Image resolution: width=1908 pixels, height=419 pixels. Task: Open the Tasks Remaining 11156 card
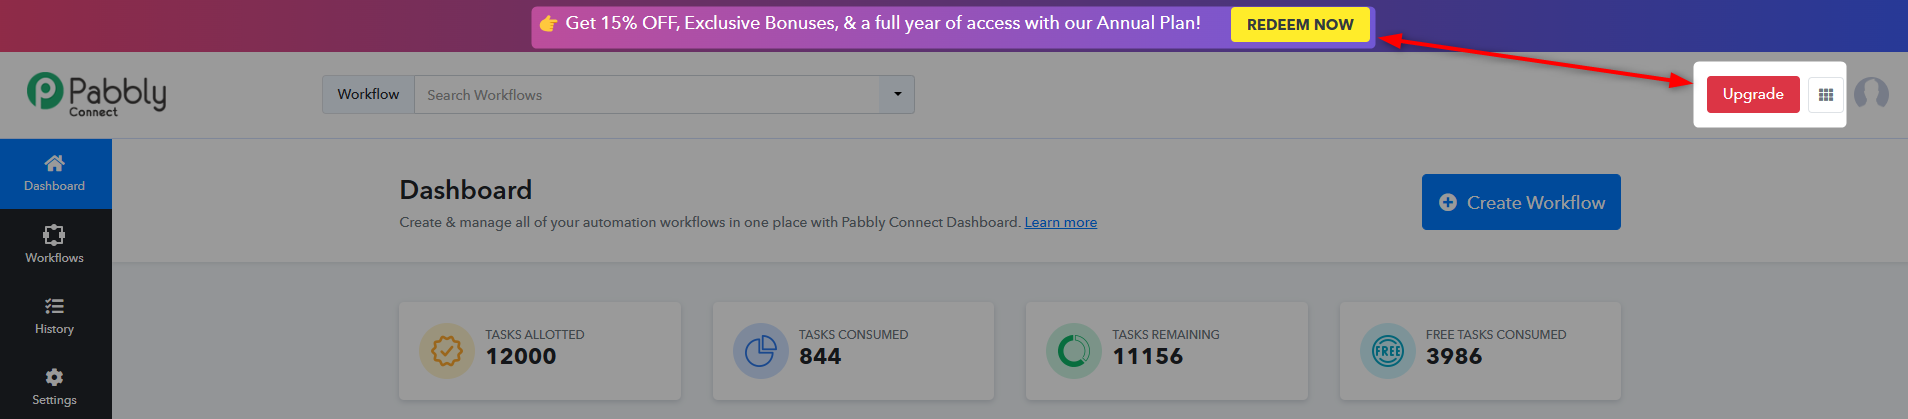[1167, 351]
